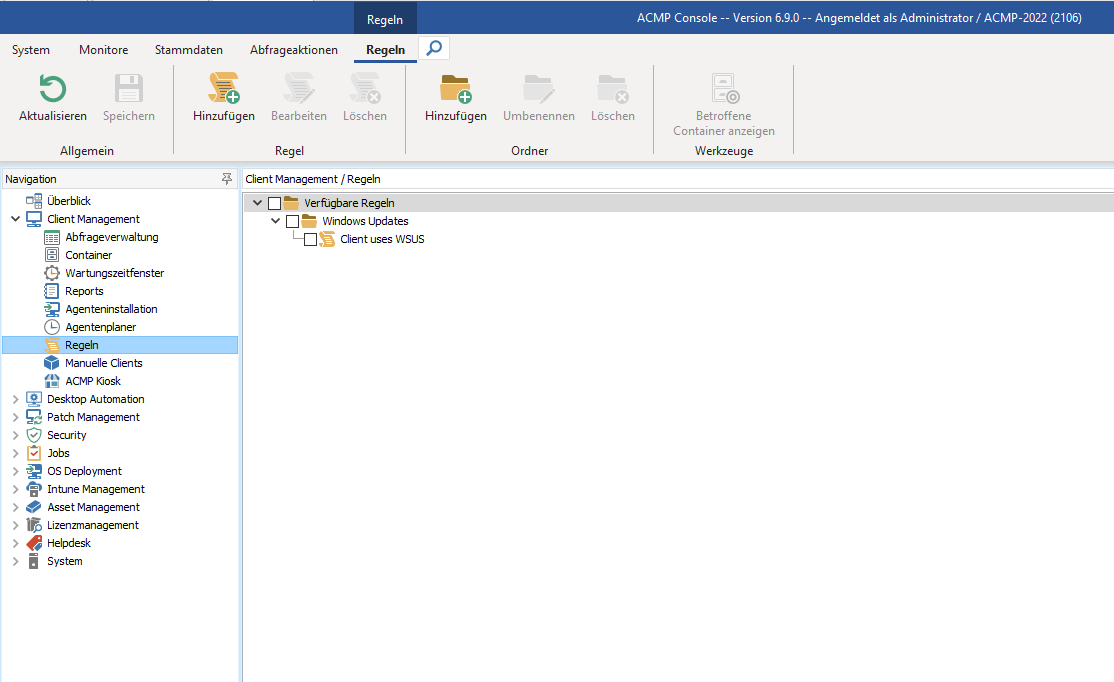
Task: Enable the Client uses WSUS checkbox
Action: point(311,239)
